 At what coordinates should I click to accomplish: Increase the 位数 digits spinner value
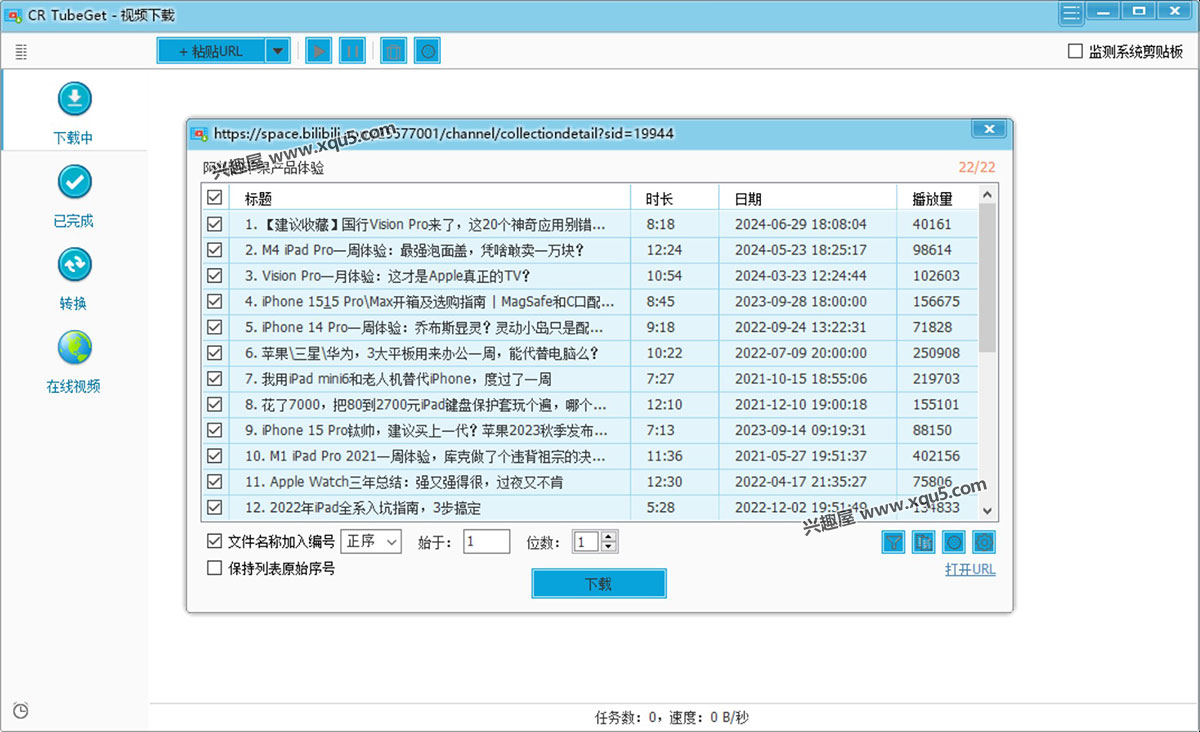tap(610, 536)
